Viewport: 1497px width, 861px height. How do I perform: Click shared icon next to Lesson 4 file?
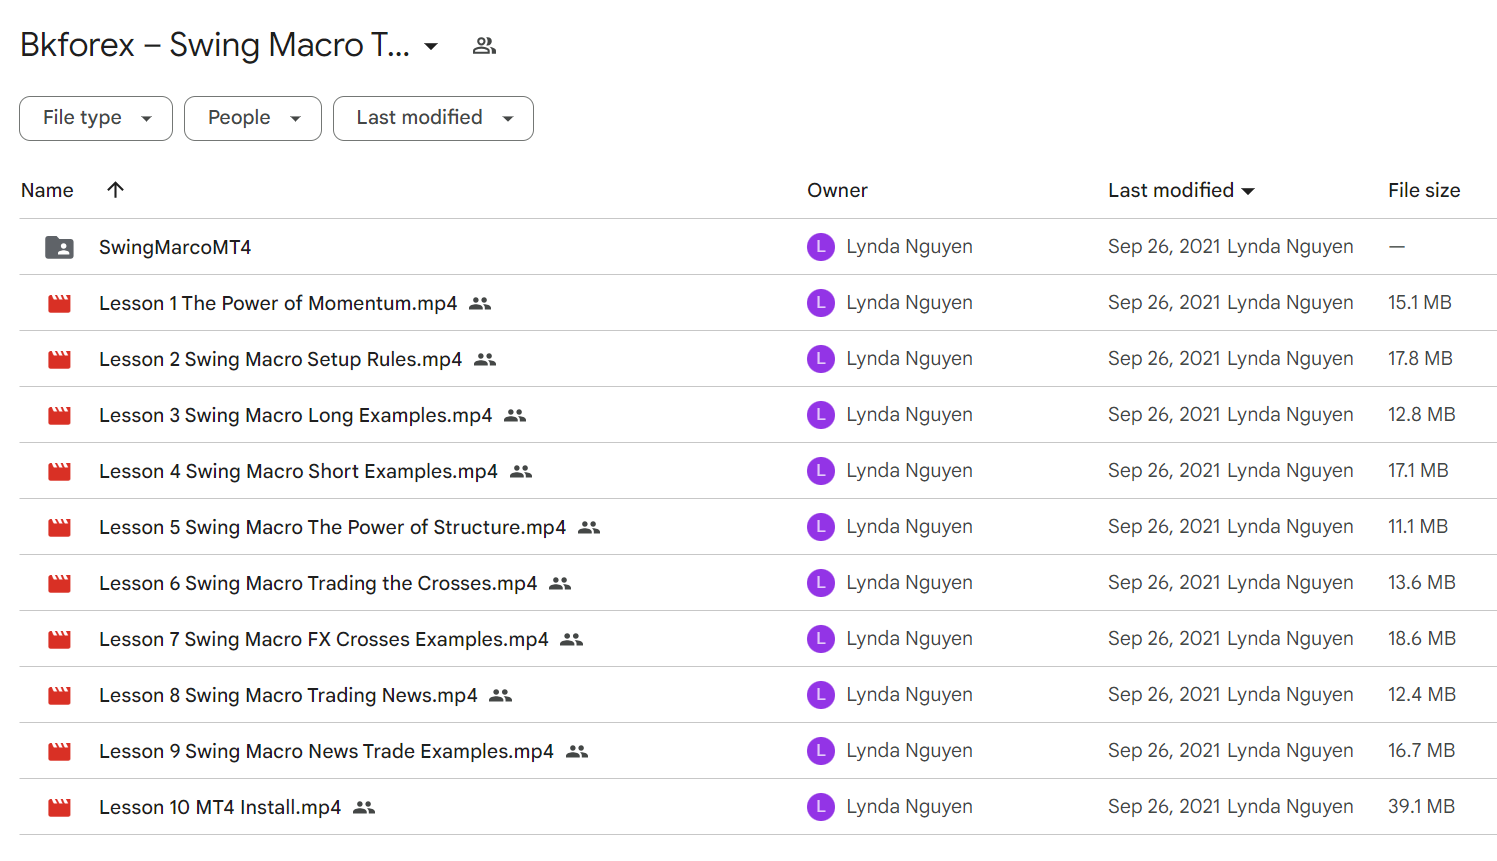[521, 471]
